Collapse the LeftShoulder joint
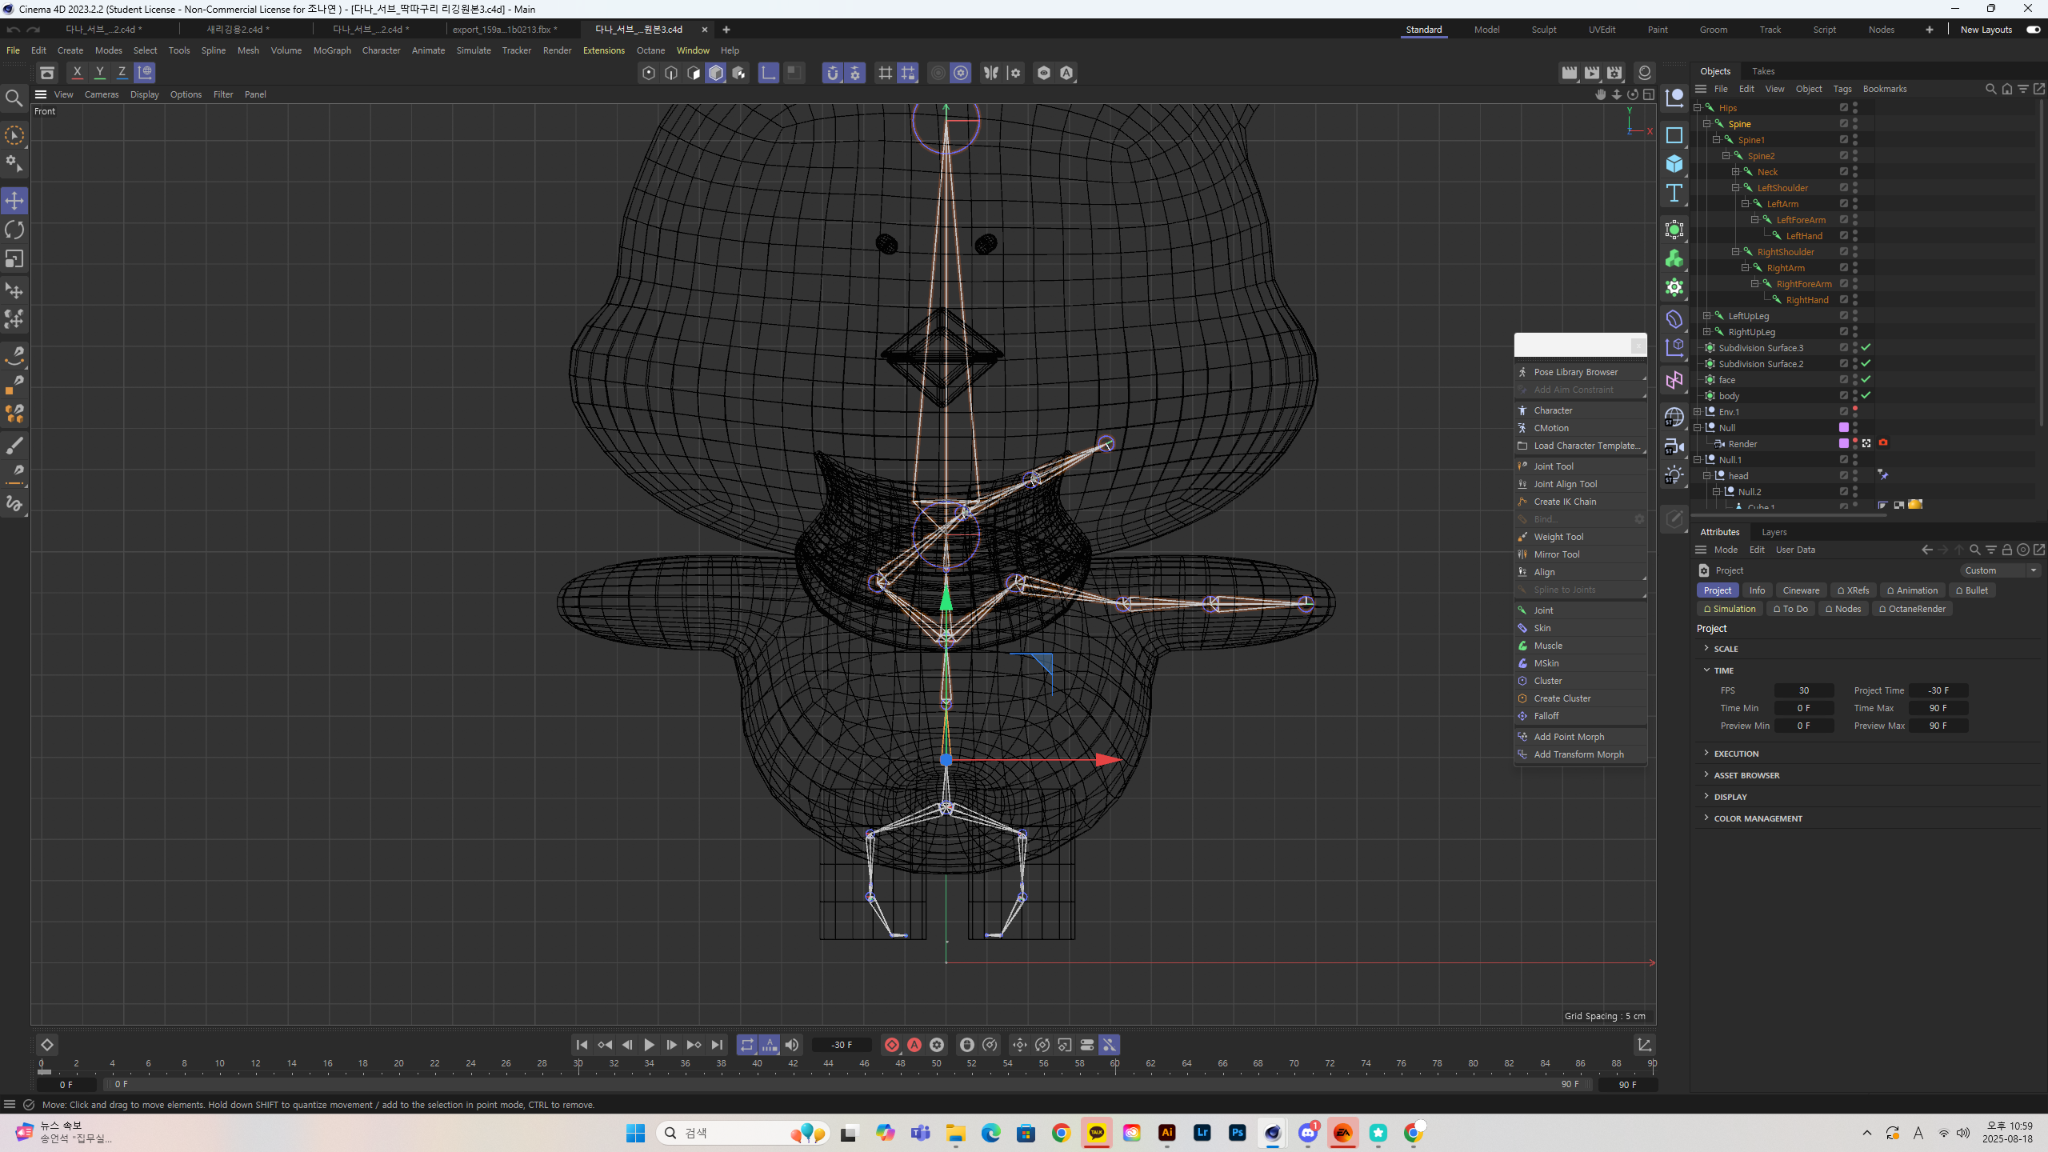2048x1152 pixels. [1735, 188]
